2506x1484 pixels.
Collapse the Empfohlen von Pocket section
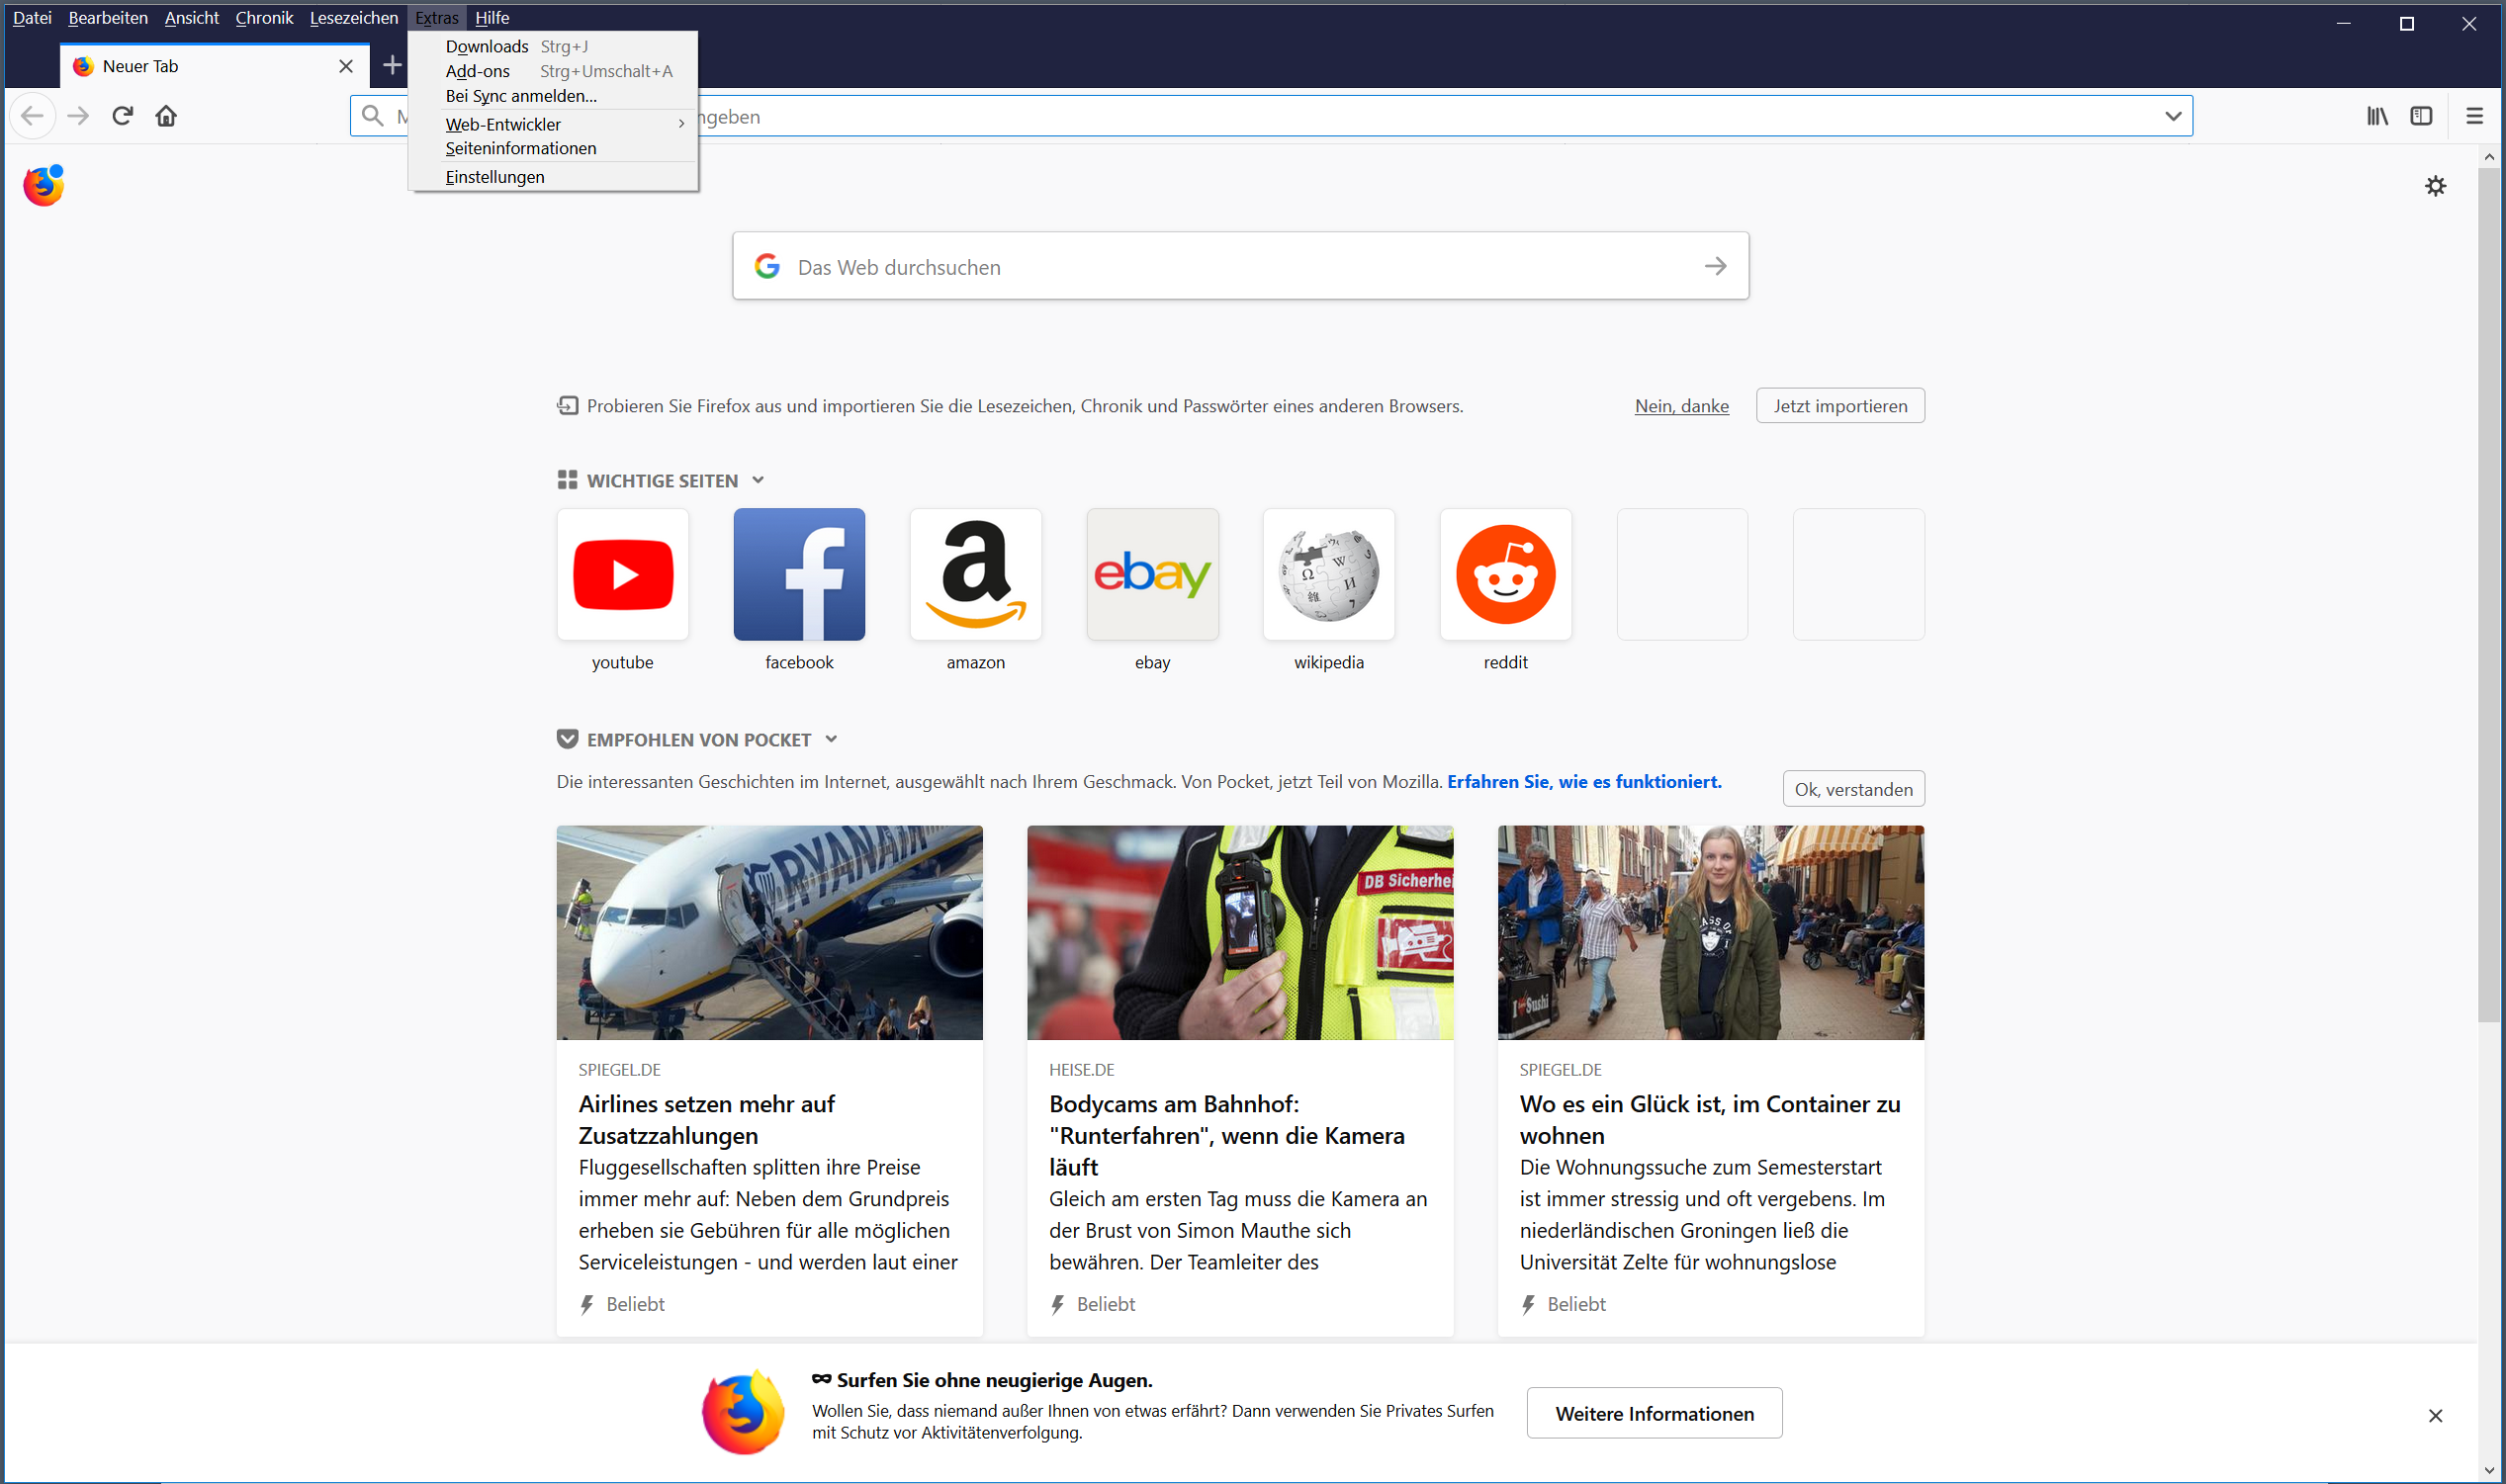pyautogui.click(x=831, y=739)
